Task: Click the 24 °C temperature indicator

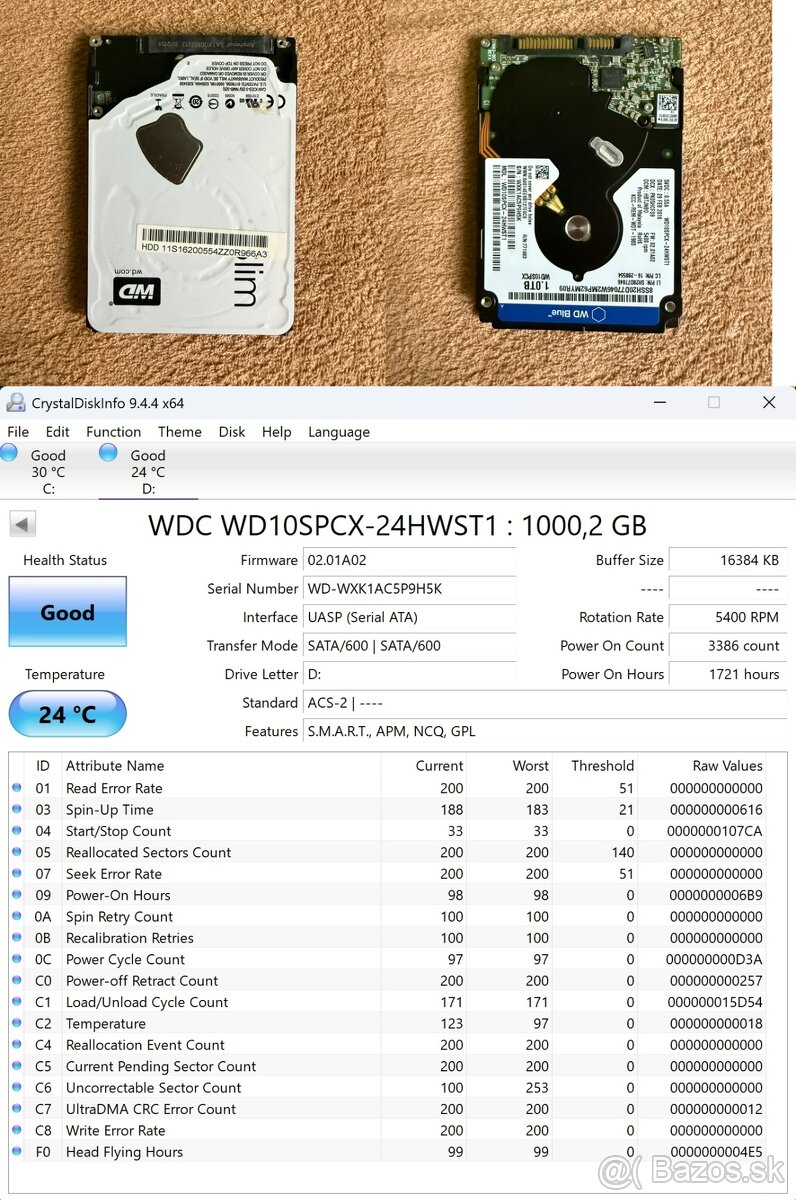Action: 67,714
